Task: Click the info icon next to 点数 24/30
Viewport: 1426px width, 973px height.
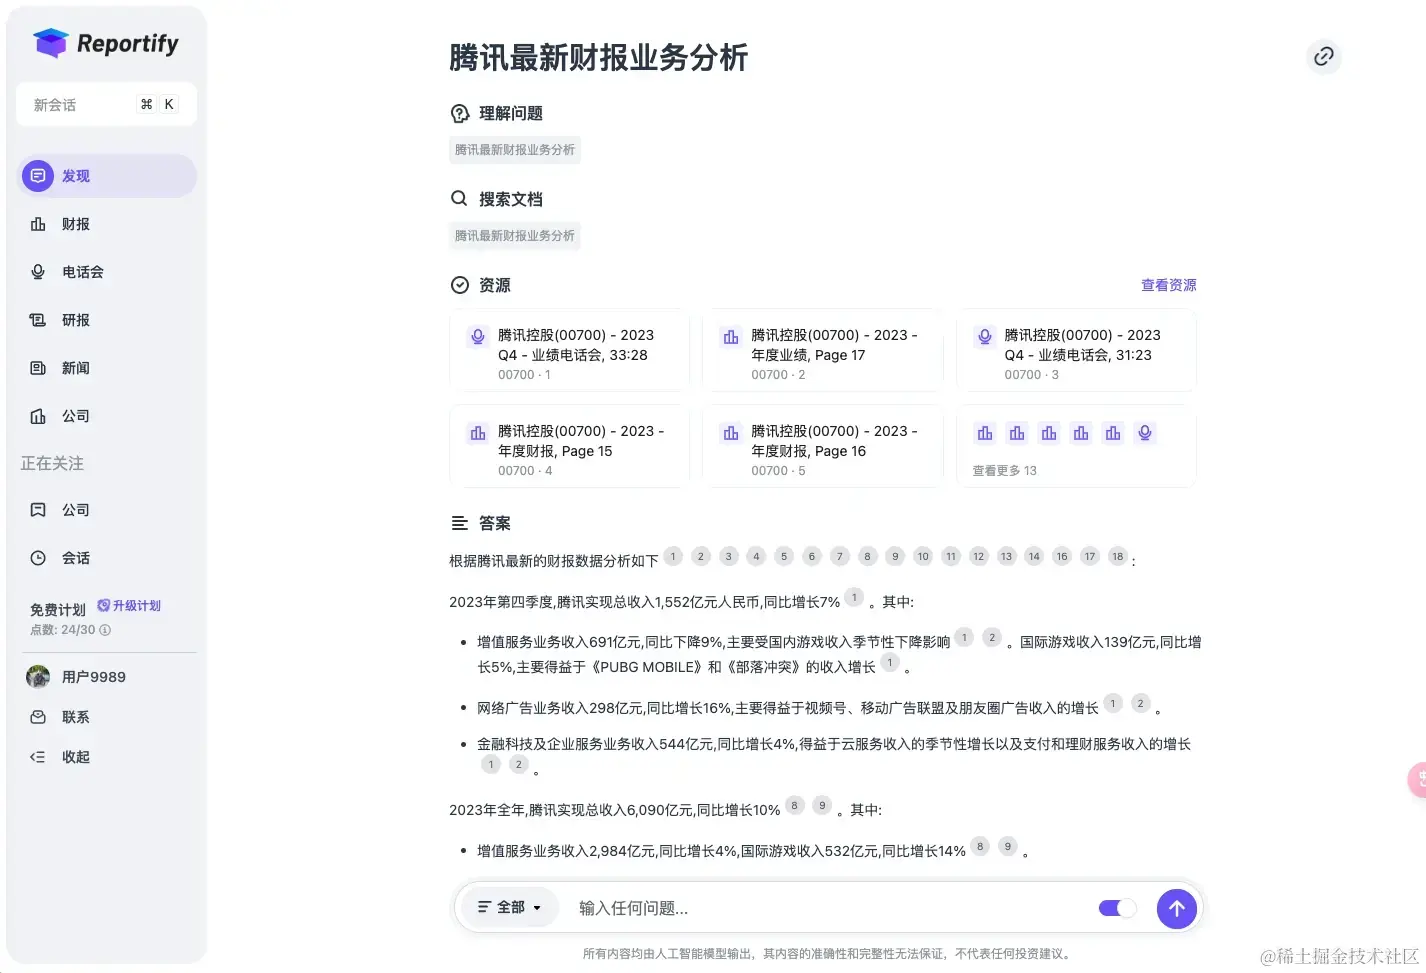Action: tap(105, 630)
